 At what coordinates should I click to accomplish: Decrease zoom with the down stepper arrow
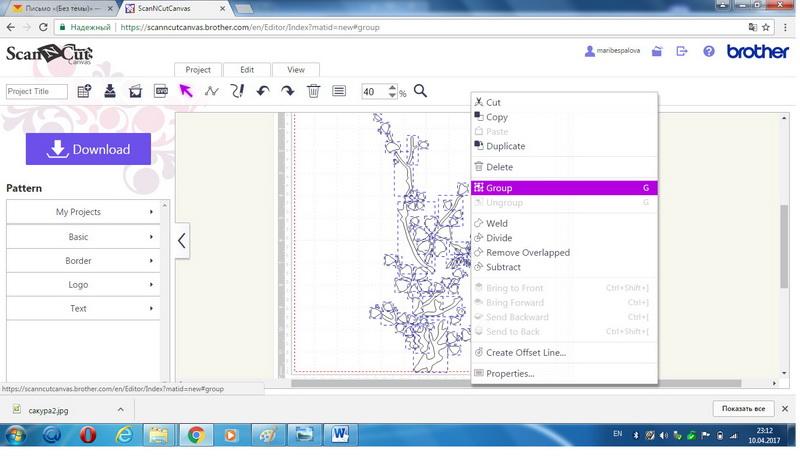click(x=392, y=95)
